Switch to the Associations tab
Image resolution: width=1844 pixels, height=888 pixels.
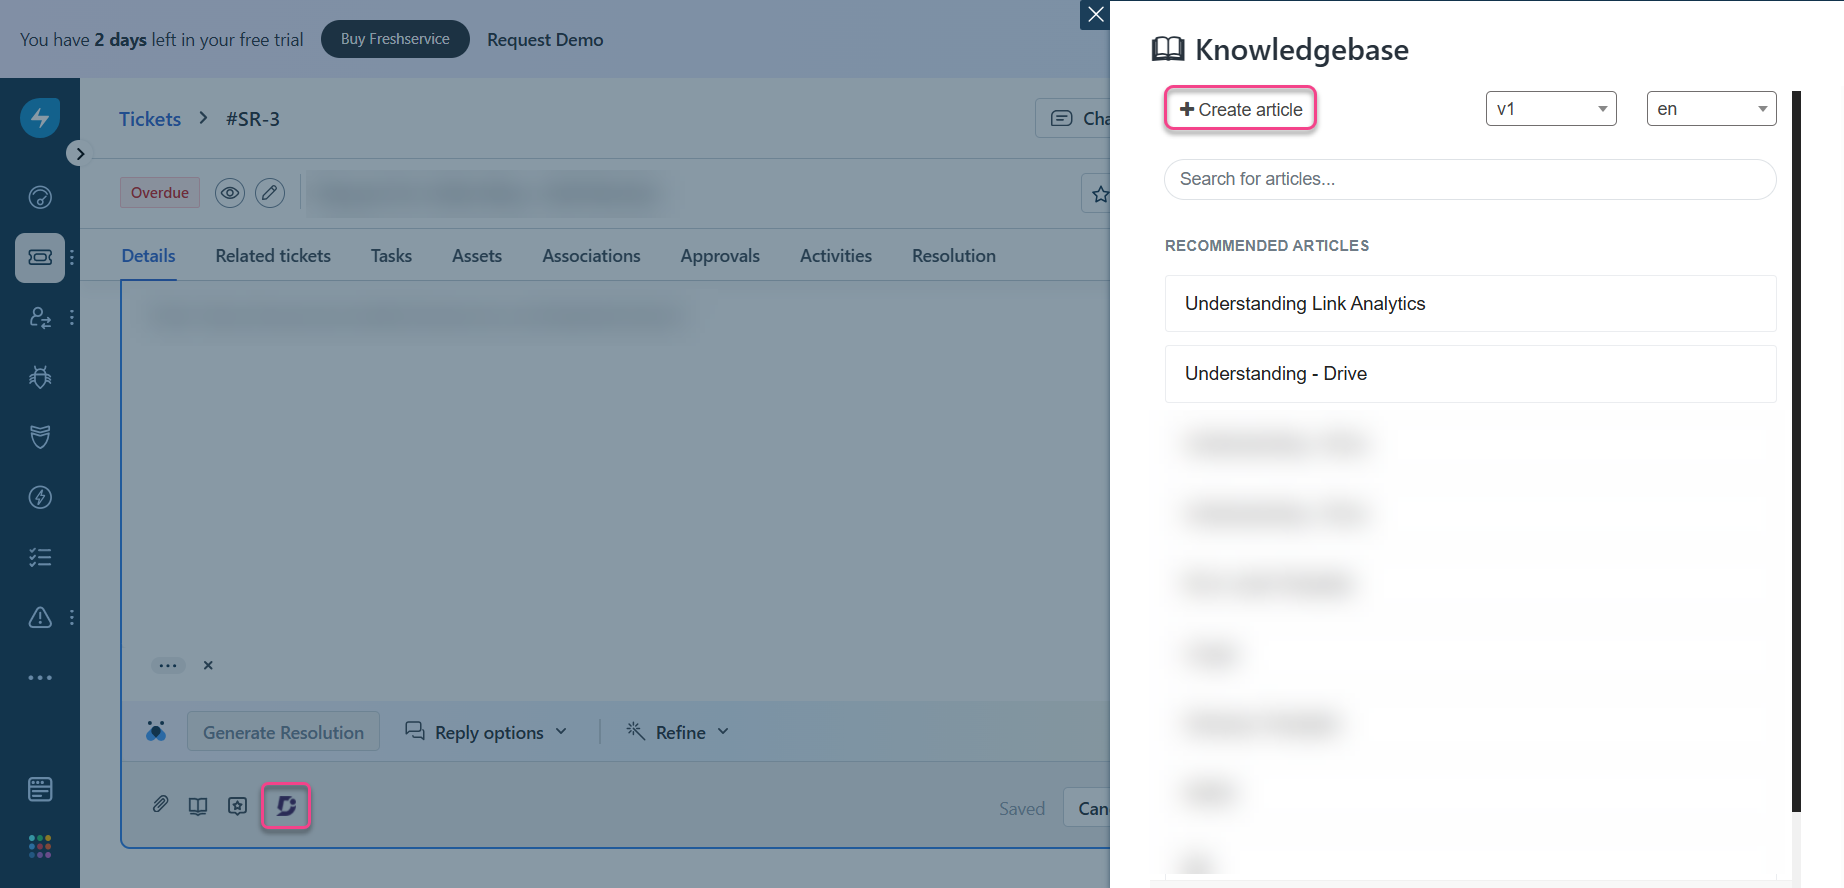tap(591, 256)
